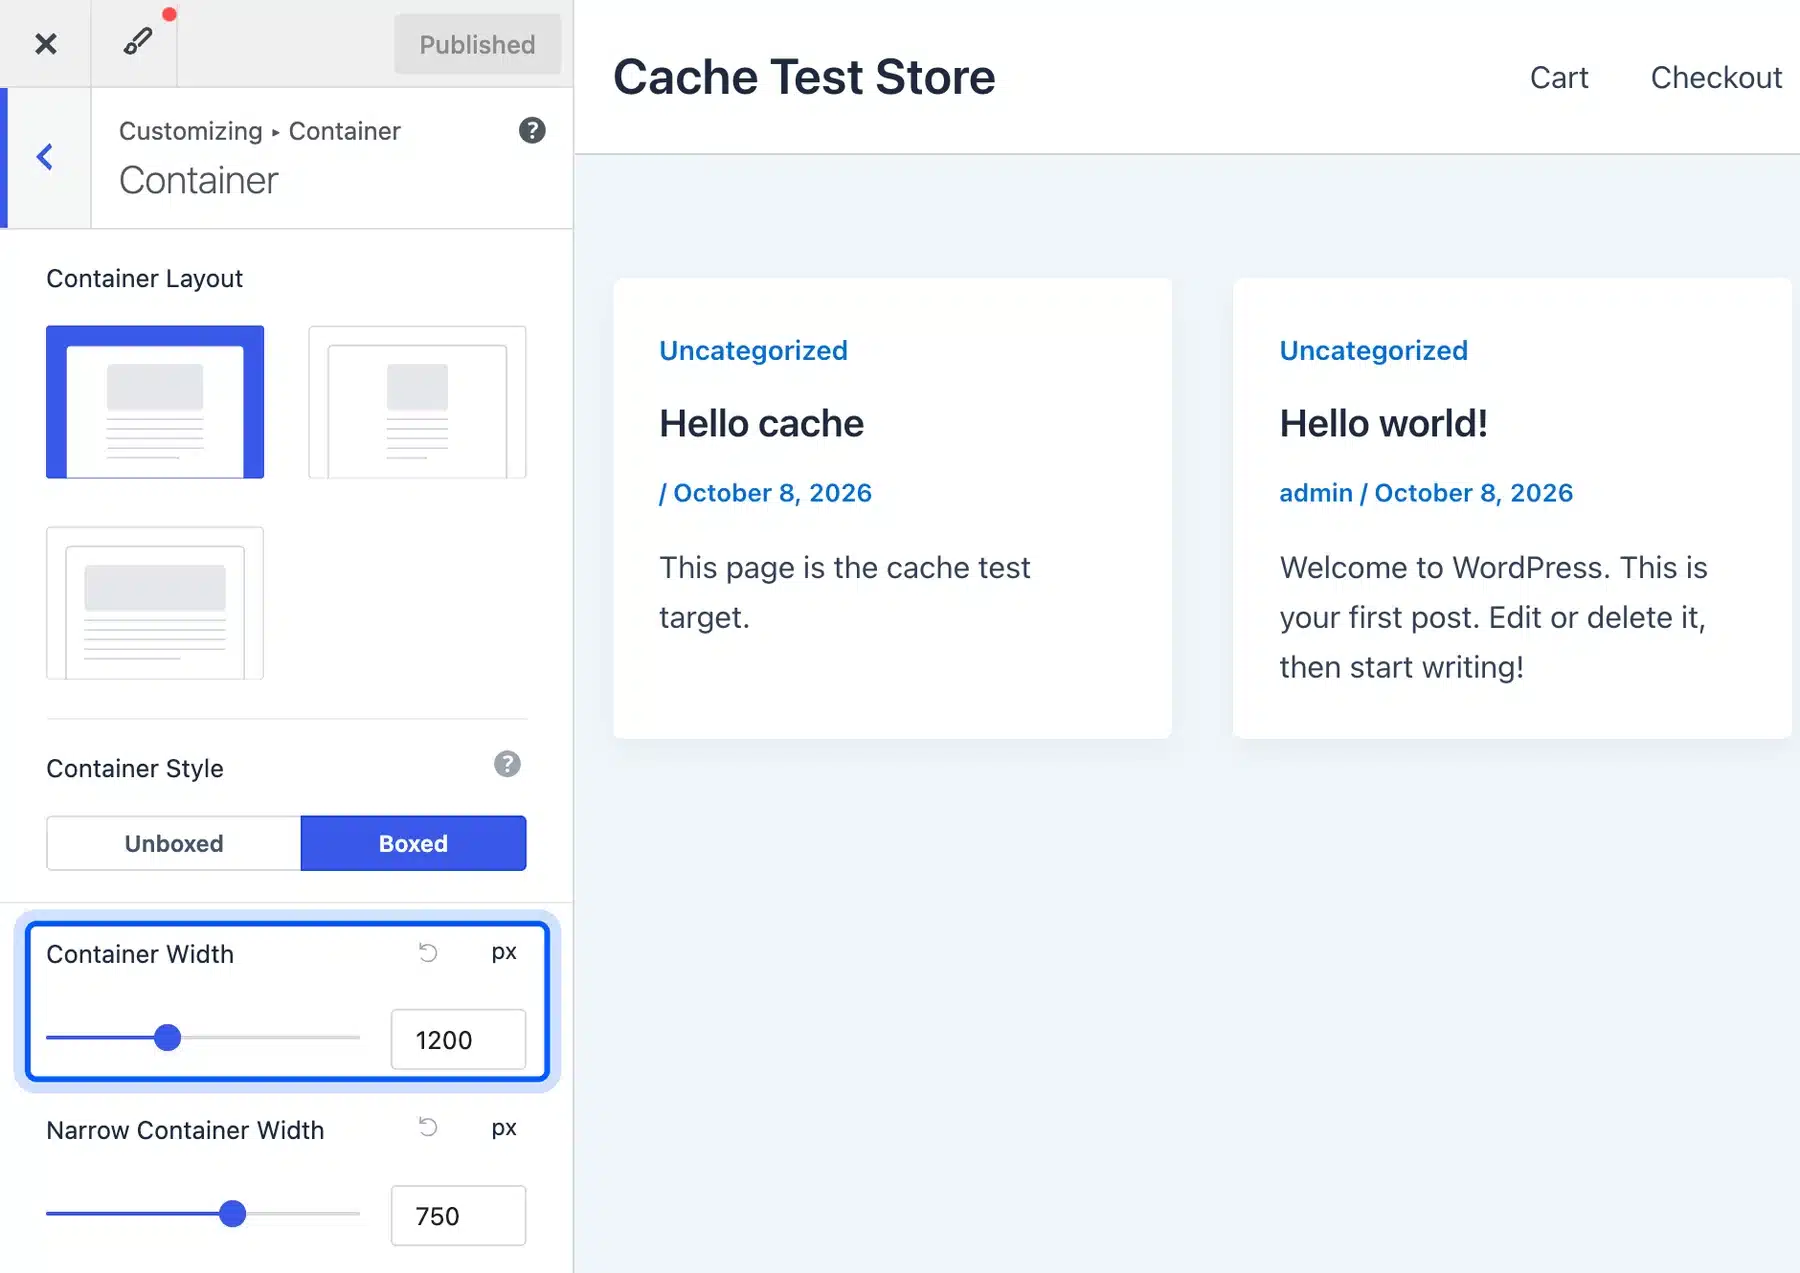The image size is (1800, 1273).
Task: Open the theme styles brush icon
Action: [x=138, y=41]
